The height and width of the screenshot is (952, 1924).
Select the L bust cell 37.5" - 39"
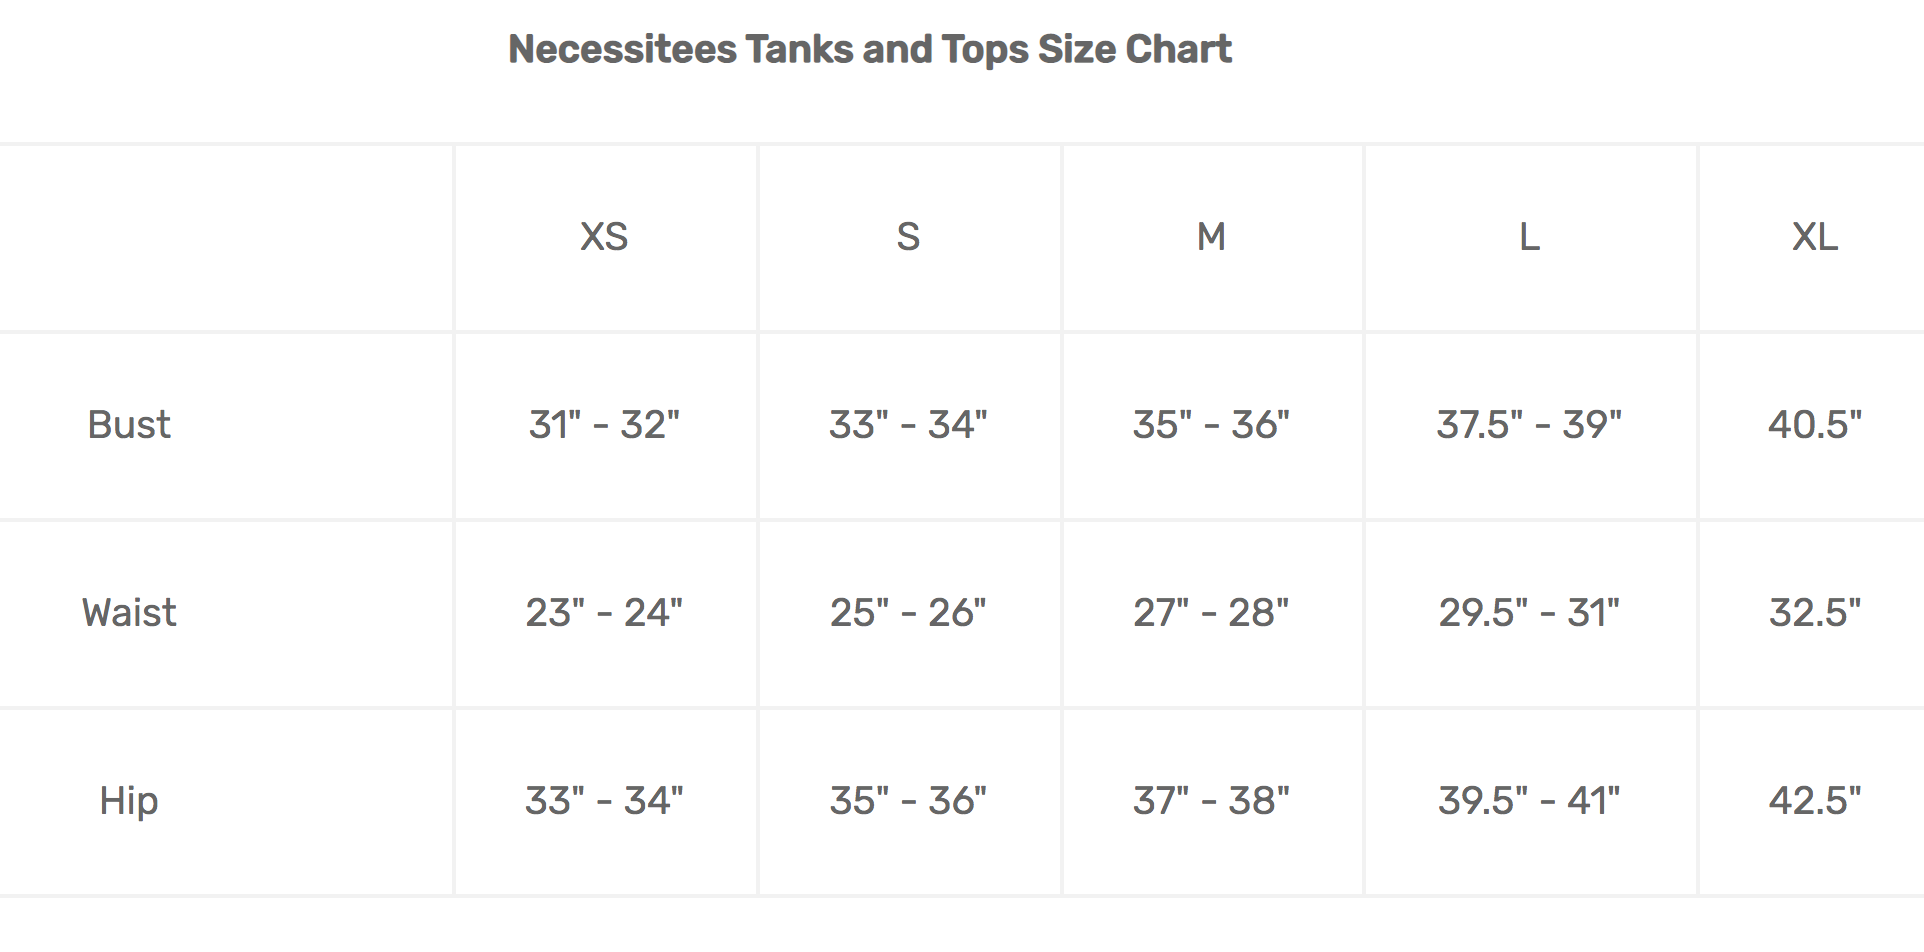[x=1529, y=425]
